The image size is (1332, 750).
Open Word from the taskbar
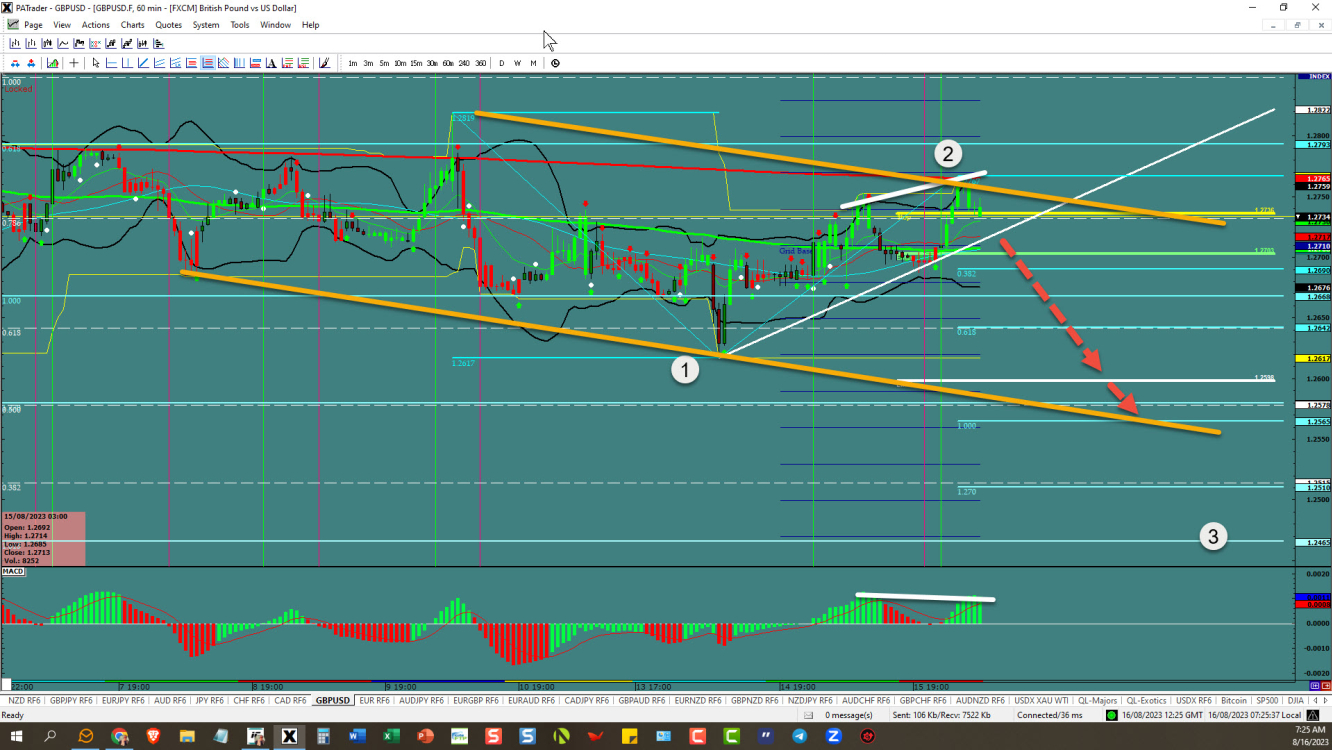[357, 736]
